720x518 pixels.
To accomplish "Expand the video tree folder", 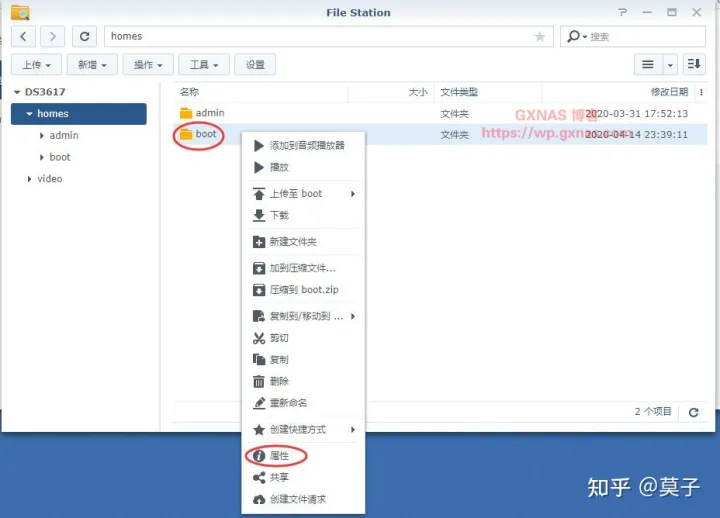I will (x=29, y=179).
